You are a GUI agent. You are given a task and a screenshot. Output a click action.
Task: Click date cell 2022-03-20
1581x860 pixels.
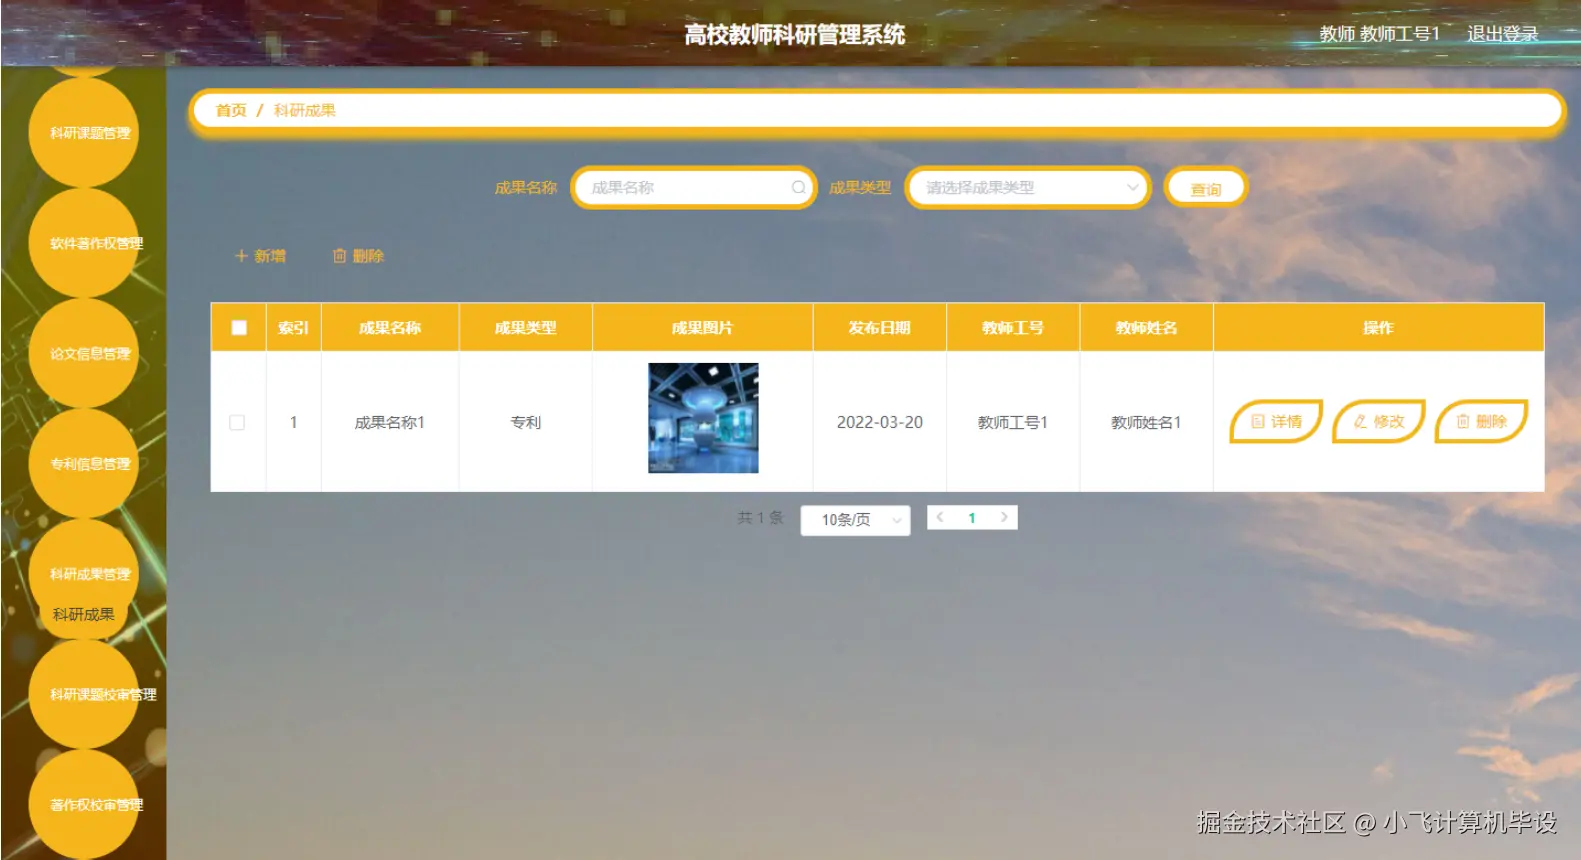pyautogui.click(x=880, y=423)
